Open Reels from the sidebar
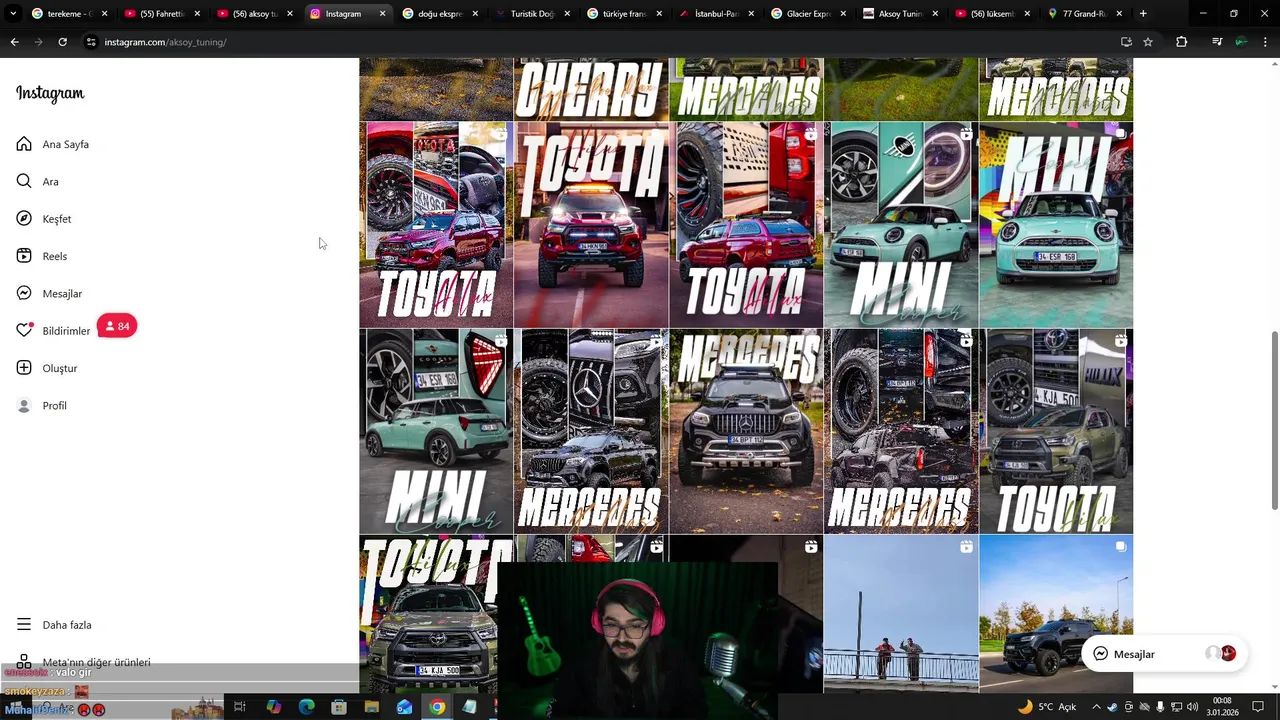 (x=42, y=256)
